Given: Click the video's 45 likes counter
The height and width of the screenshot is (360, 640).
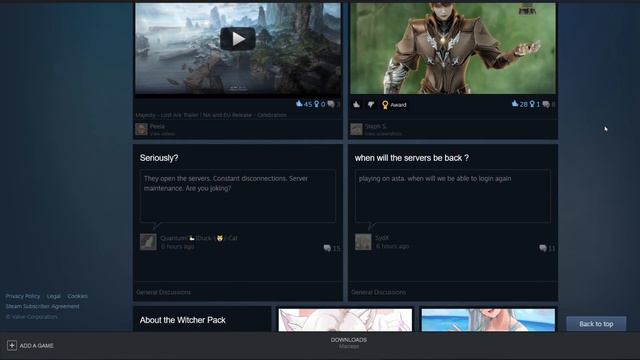Looking at the screenshot, I should point(304,104).
